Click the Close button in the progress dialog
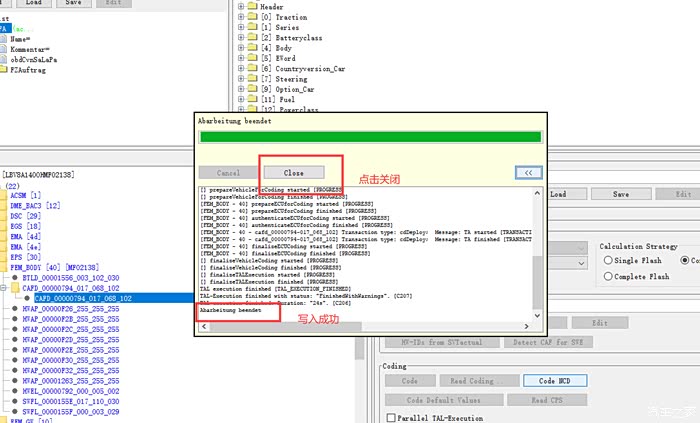Viewport: 700px width, 423px height. [294, 173]
